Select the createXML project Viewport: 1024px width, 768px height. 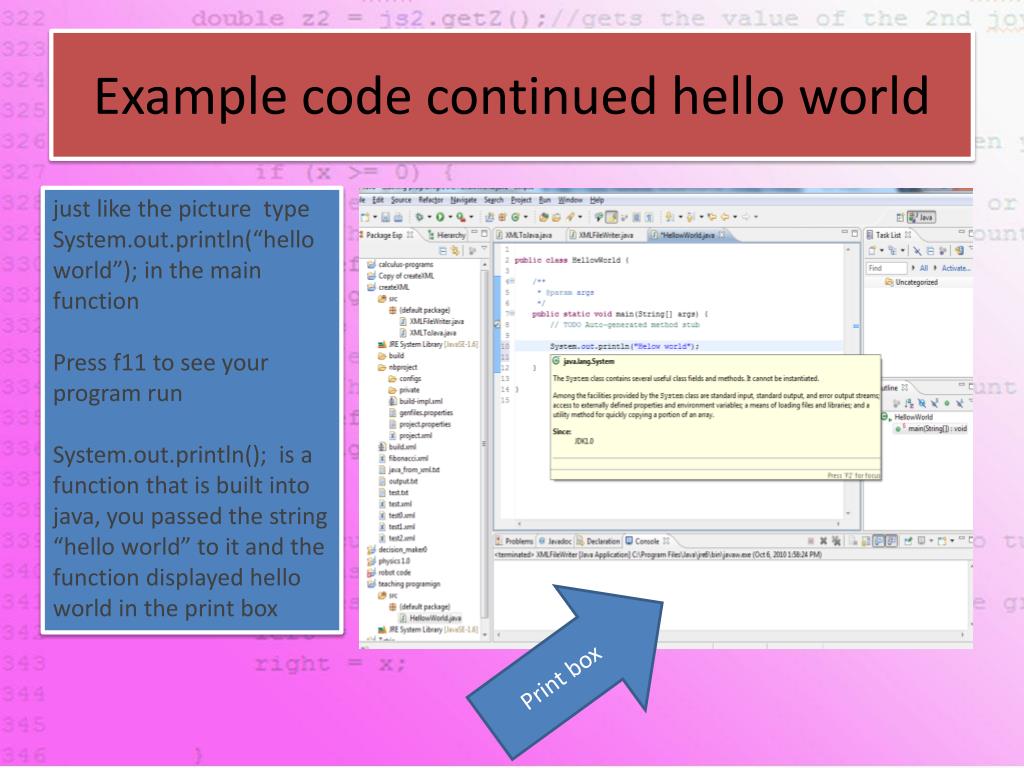click(389, 287)
